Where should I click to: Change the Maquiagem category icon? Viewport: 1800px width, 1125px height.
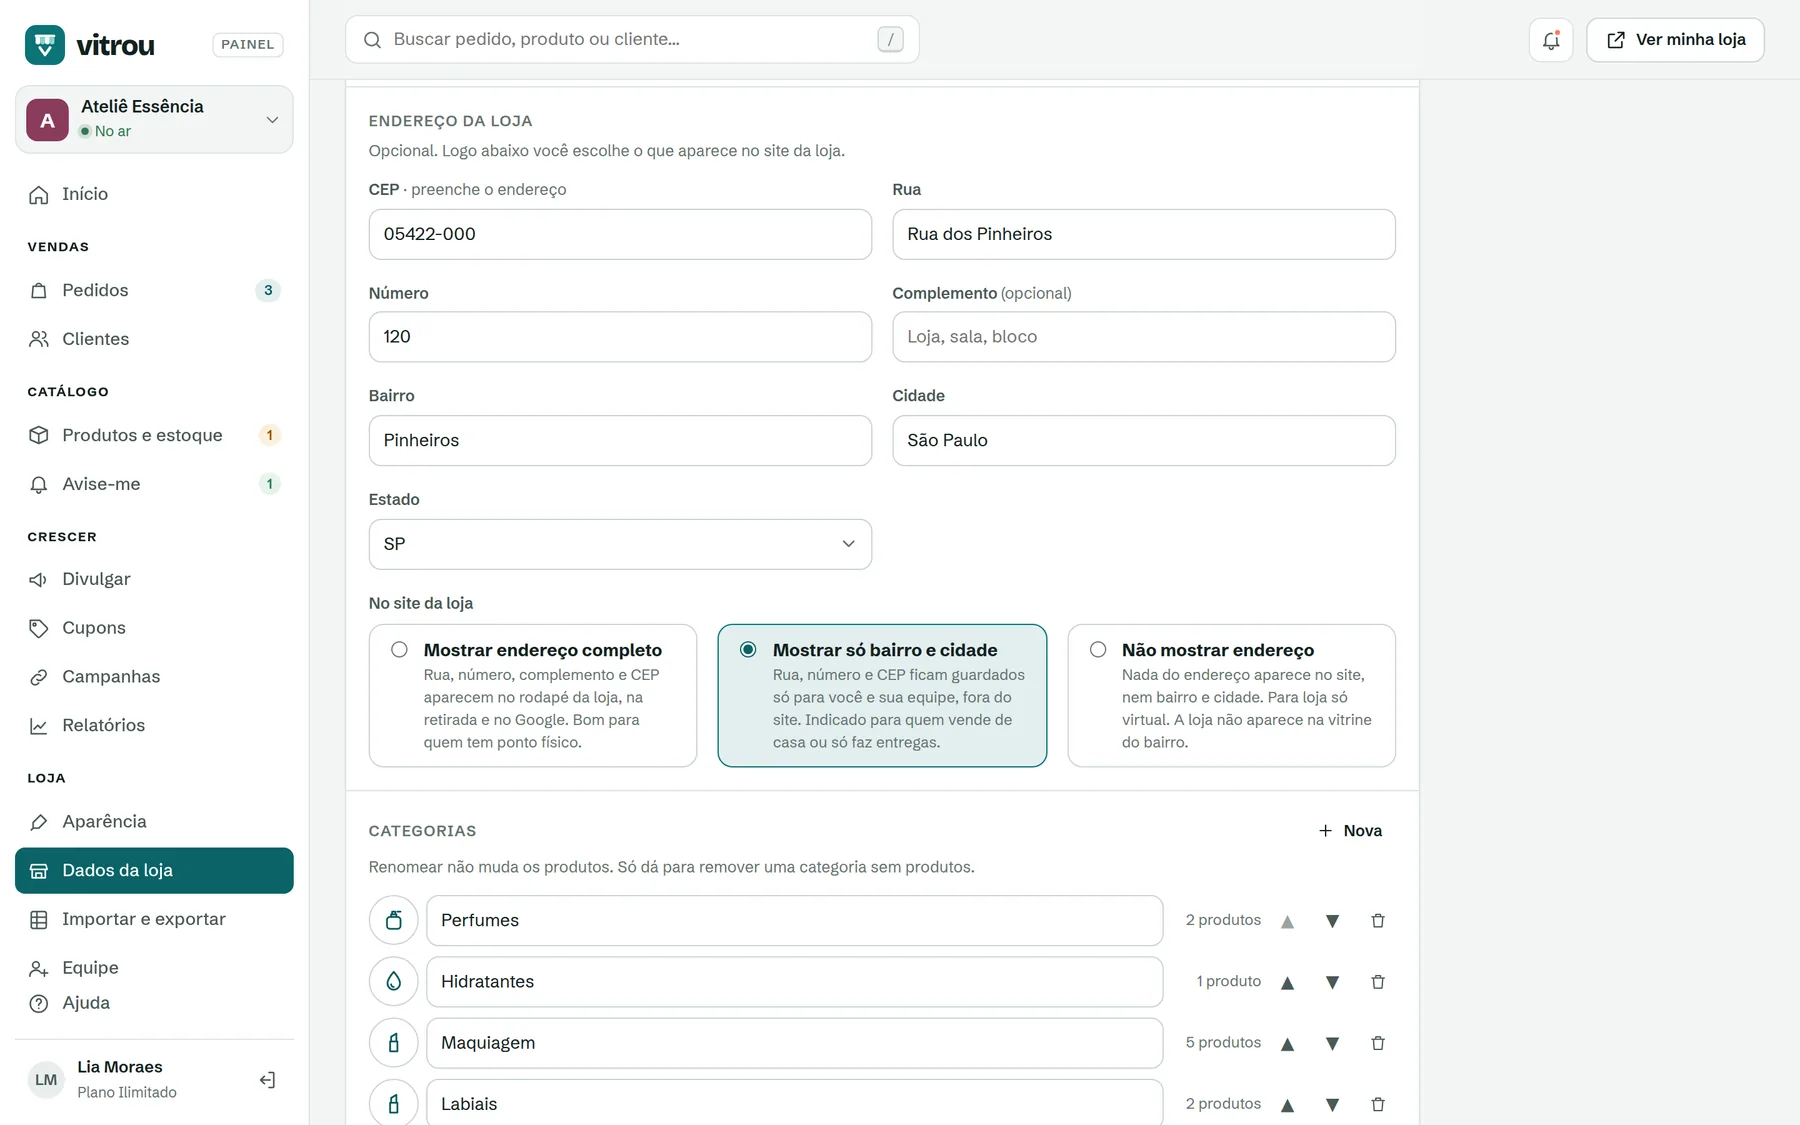[394, 1043]
